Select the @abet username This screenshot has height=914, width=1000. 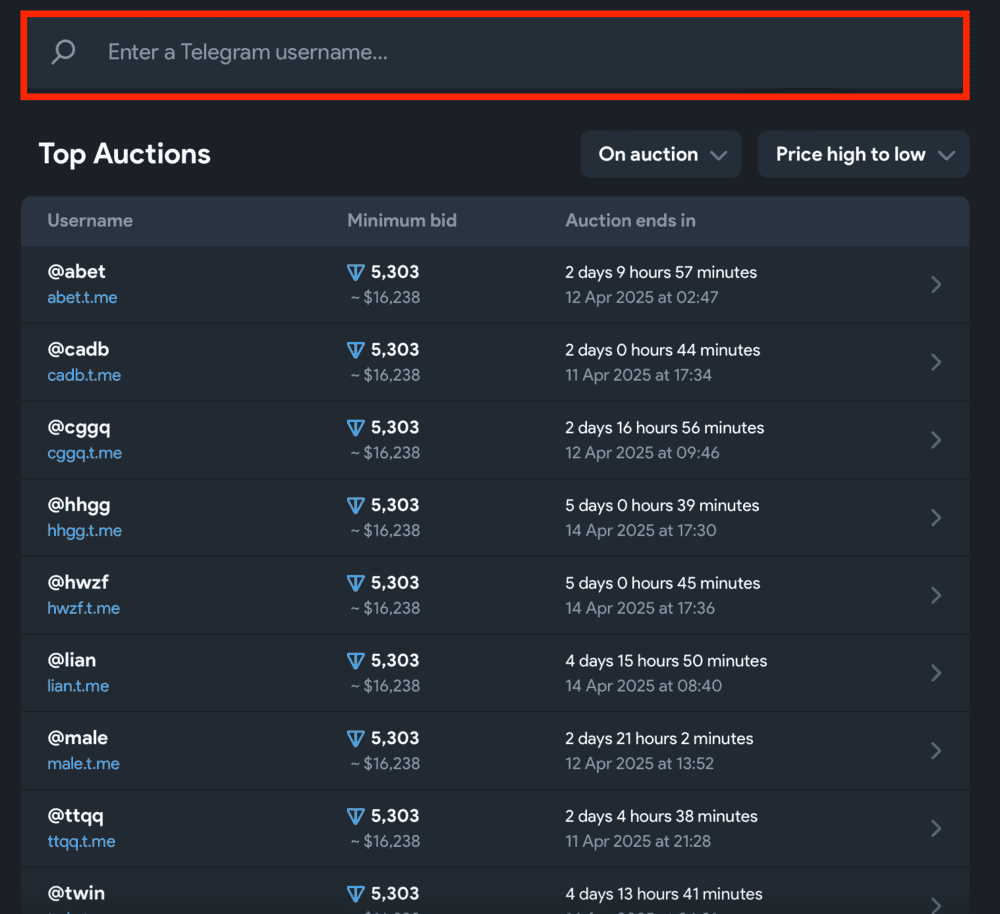click(x=77, y=272)
